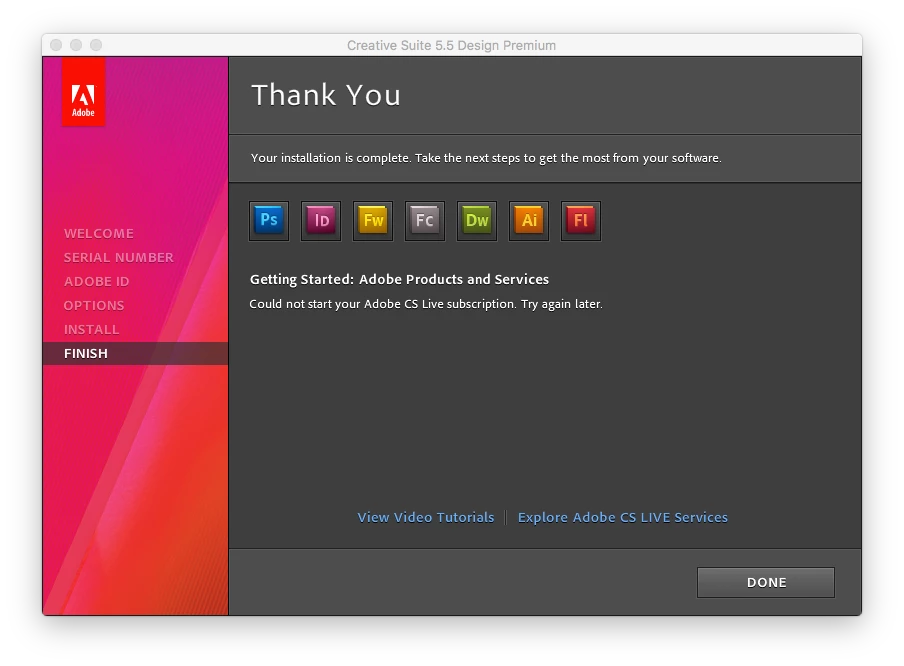This screenshot has height=666, width=904.
Task: Zoom the installer window
Action: click(x=96, y=45)
